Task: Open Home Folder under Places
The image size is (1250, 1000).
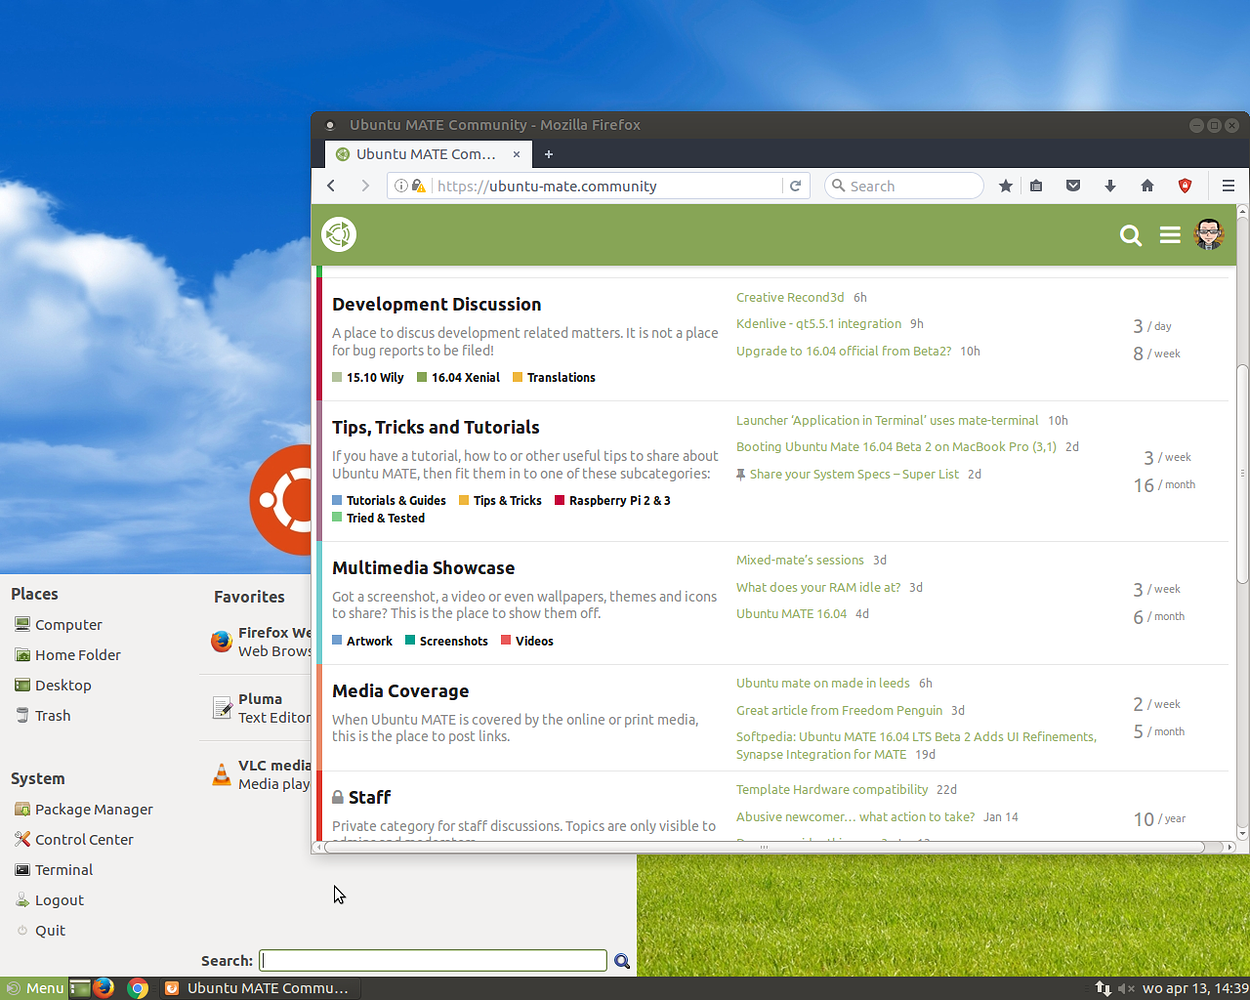Action: [67, 655]
